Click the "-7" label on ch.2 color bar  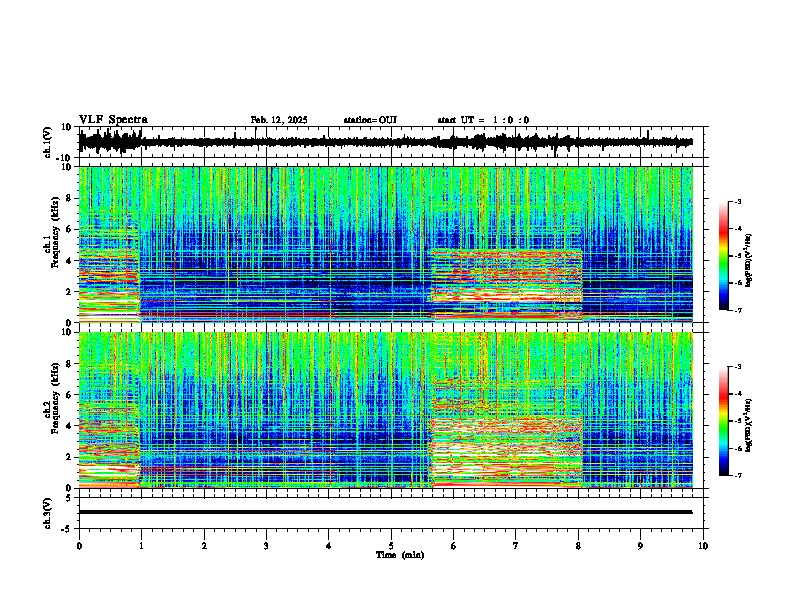click(x=737, y=475)
